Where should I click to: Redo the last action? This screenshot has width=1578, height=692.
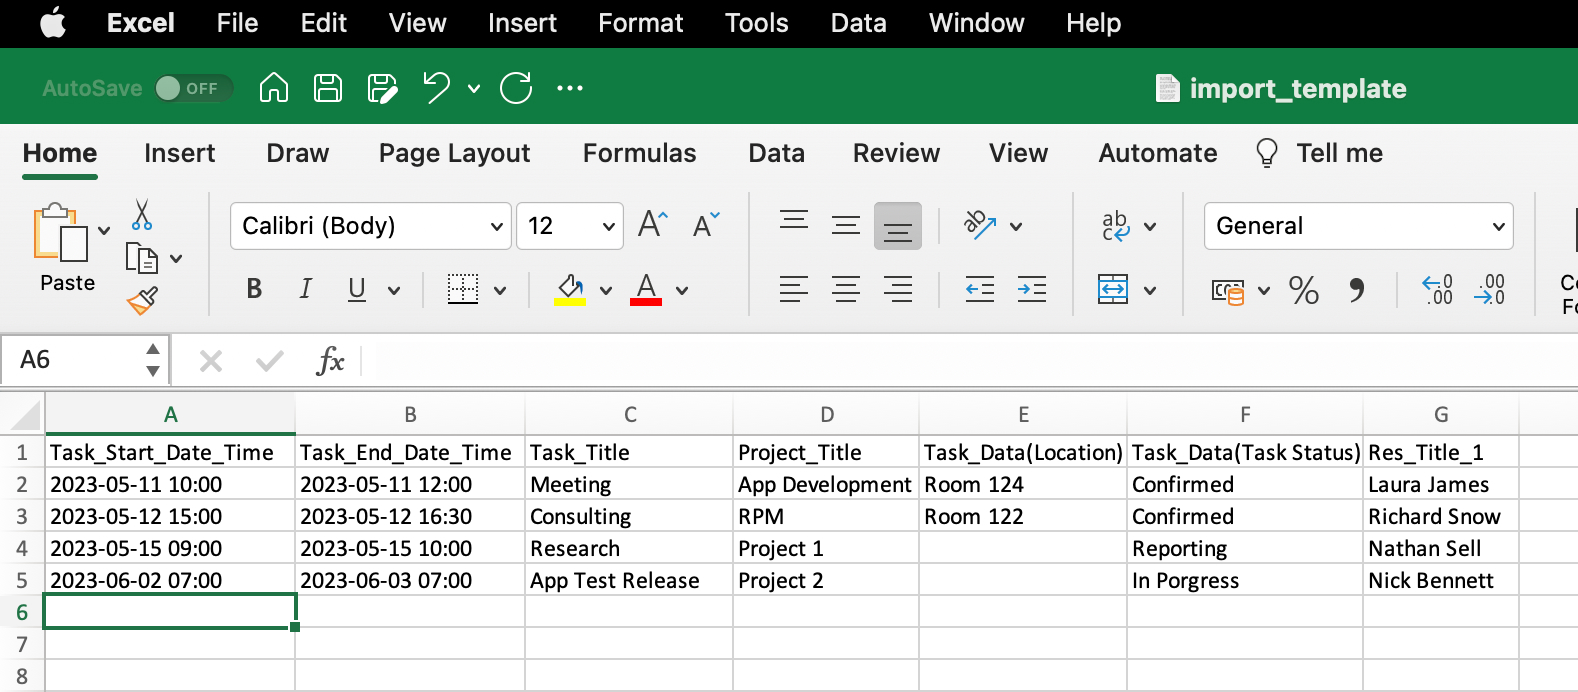516,88
